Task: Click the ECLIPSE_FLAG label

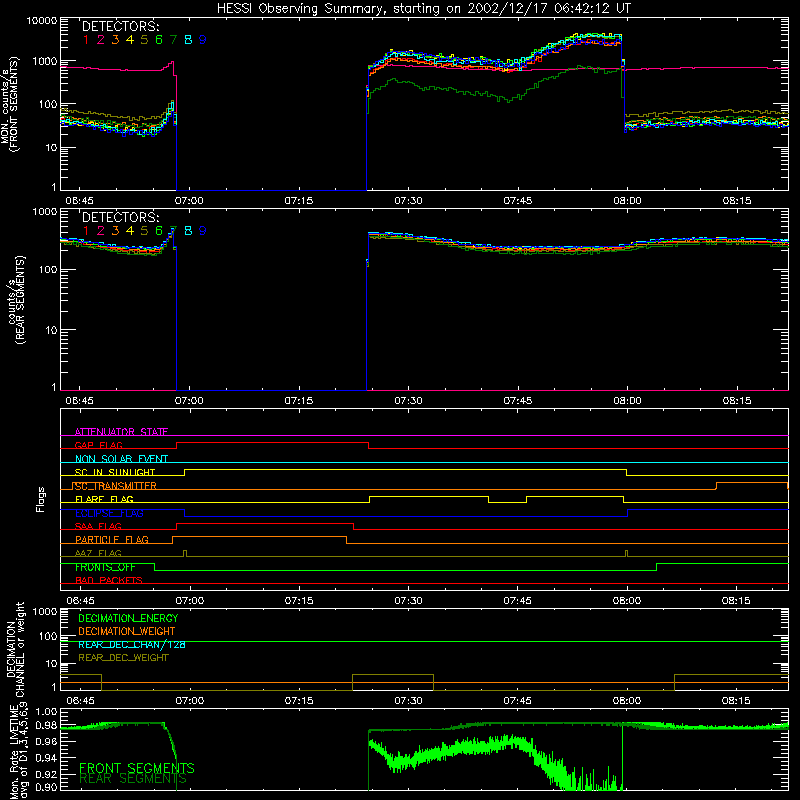Action: 109,513
